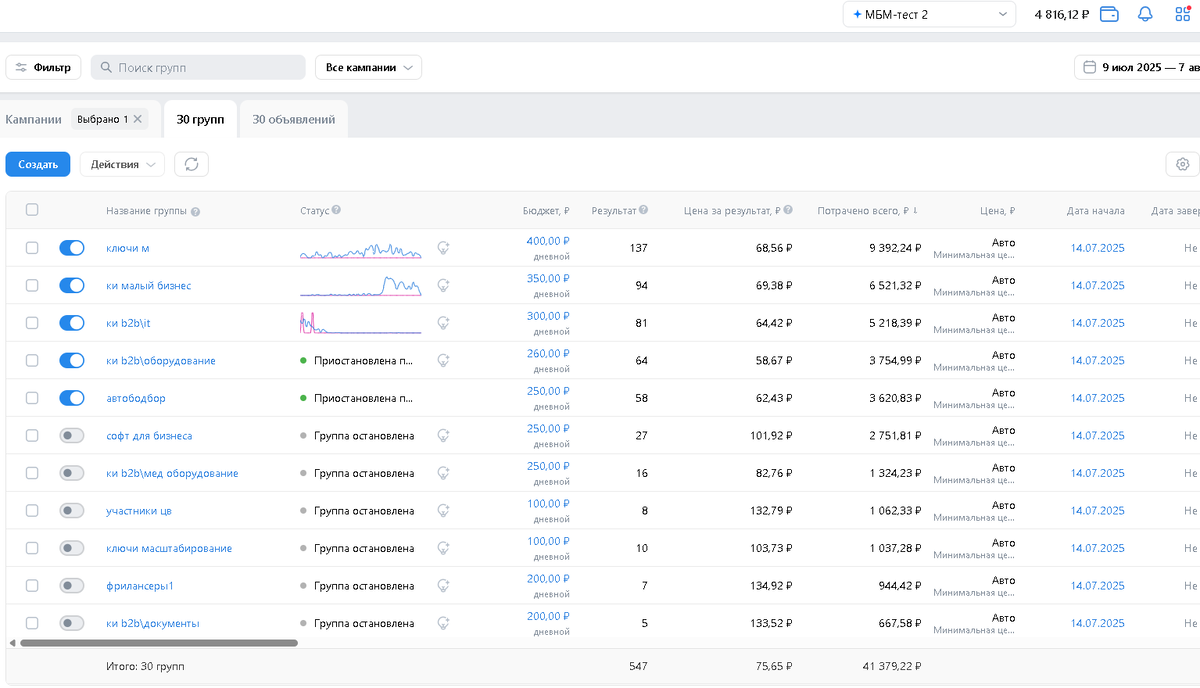The height and width of the screenshot is (688, 1200).
Task: Click lightbulb icon for ки b2b\документы
Action: (x=443, y=623)
